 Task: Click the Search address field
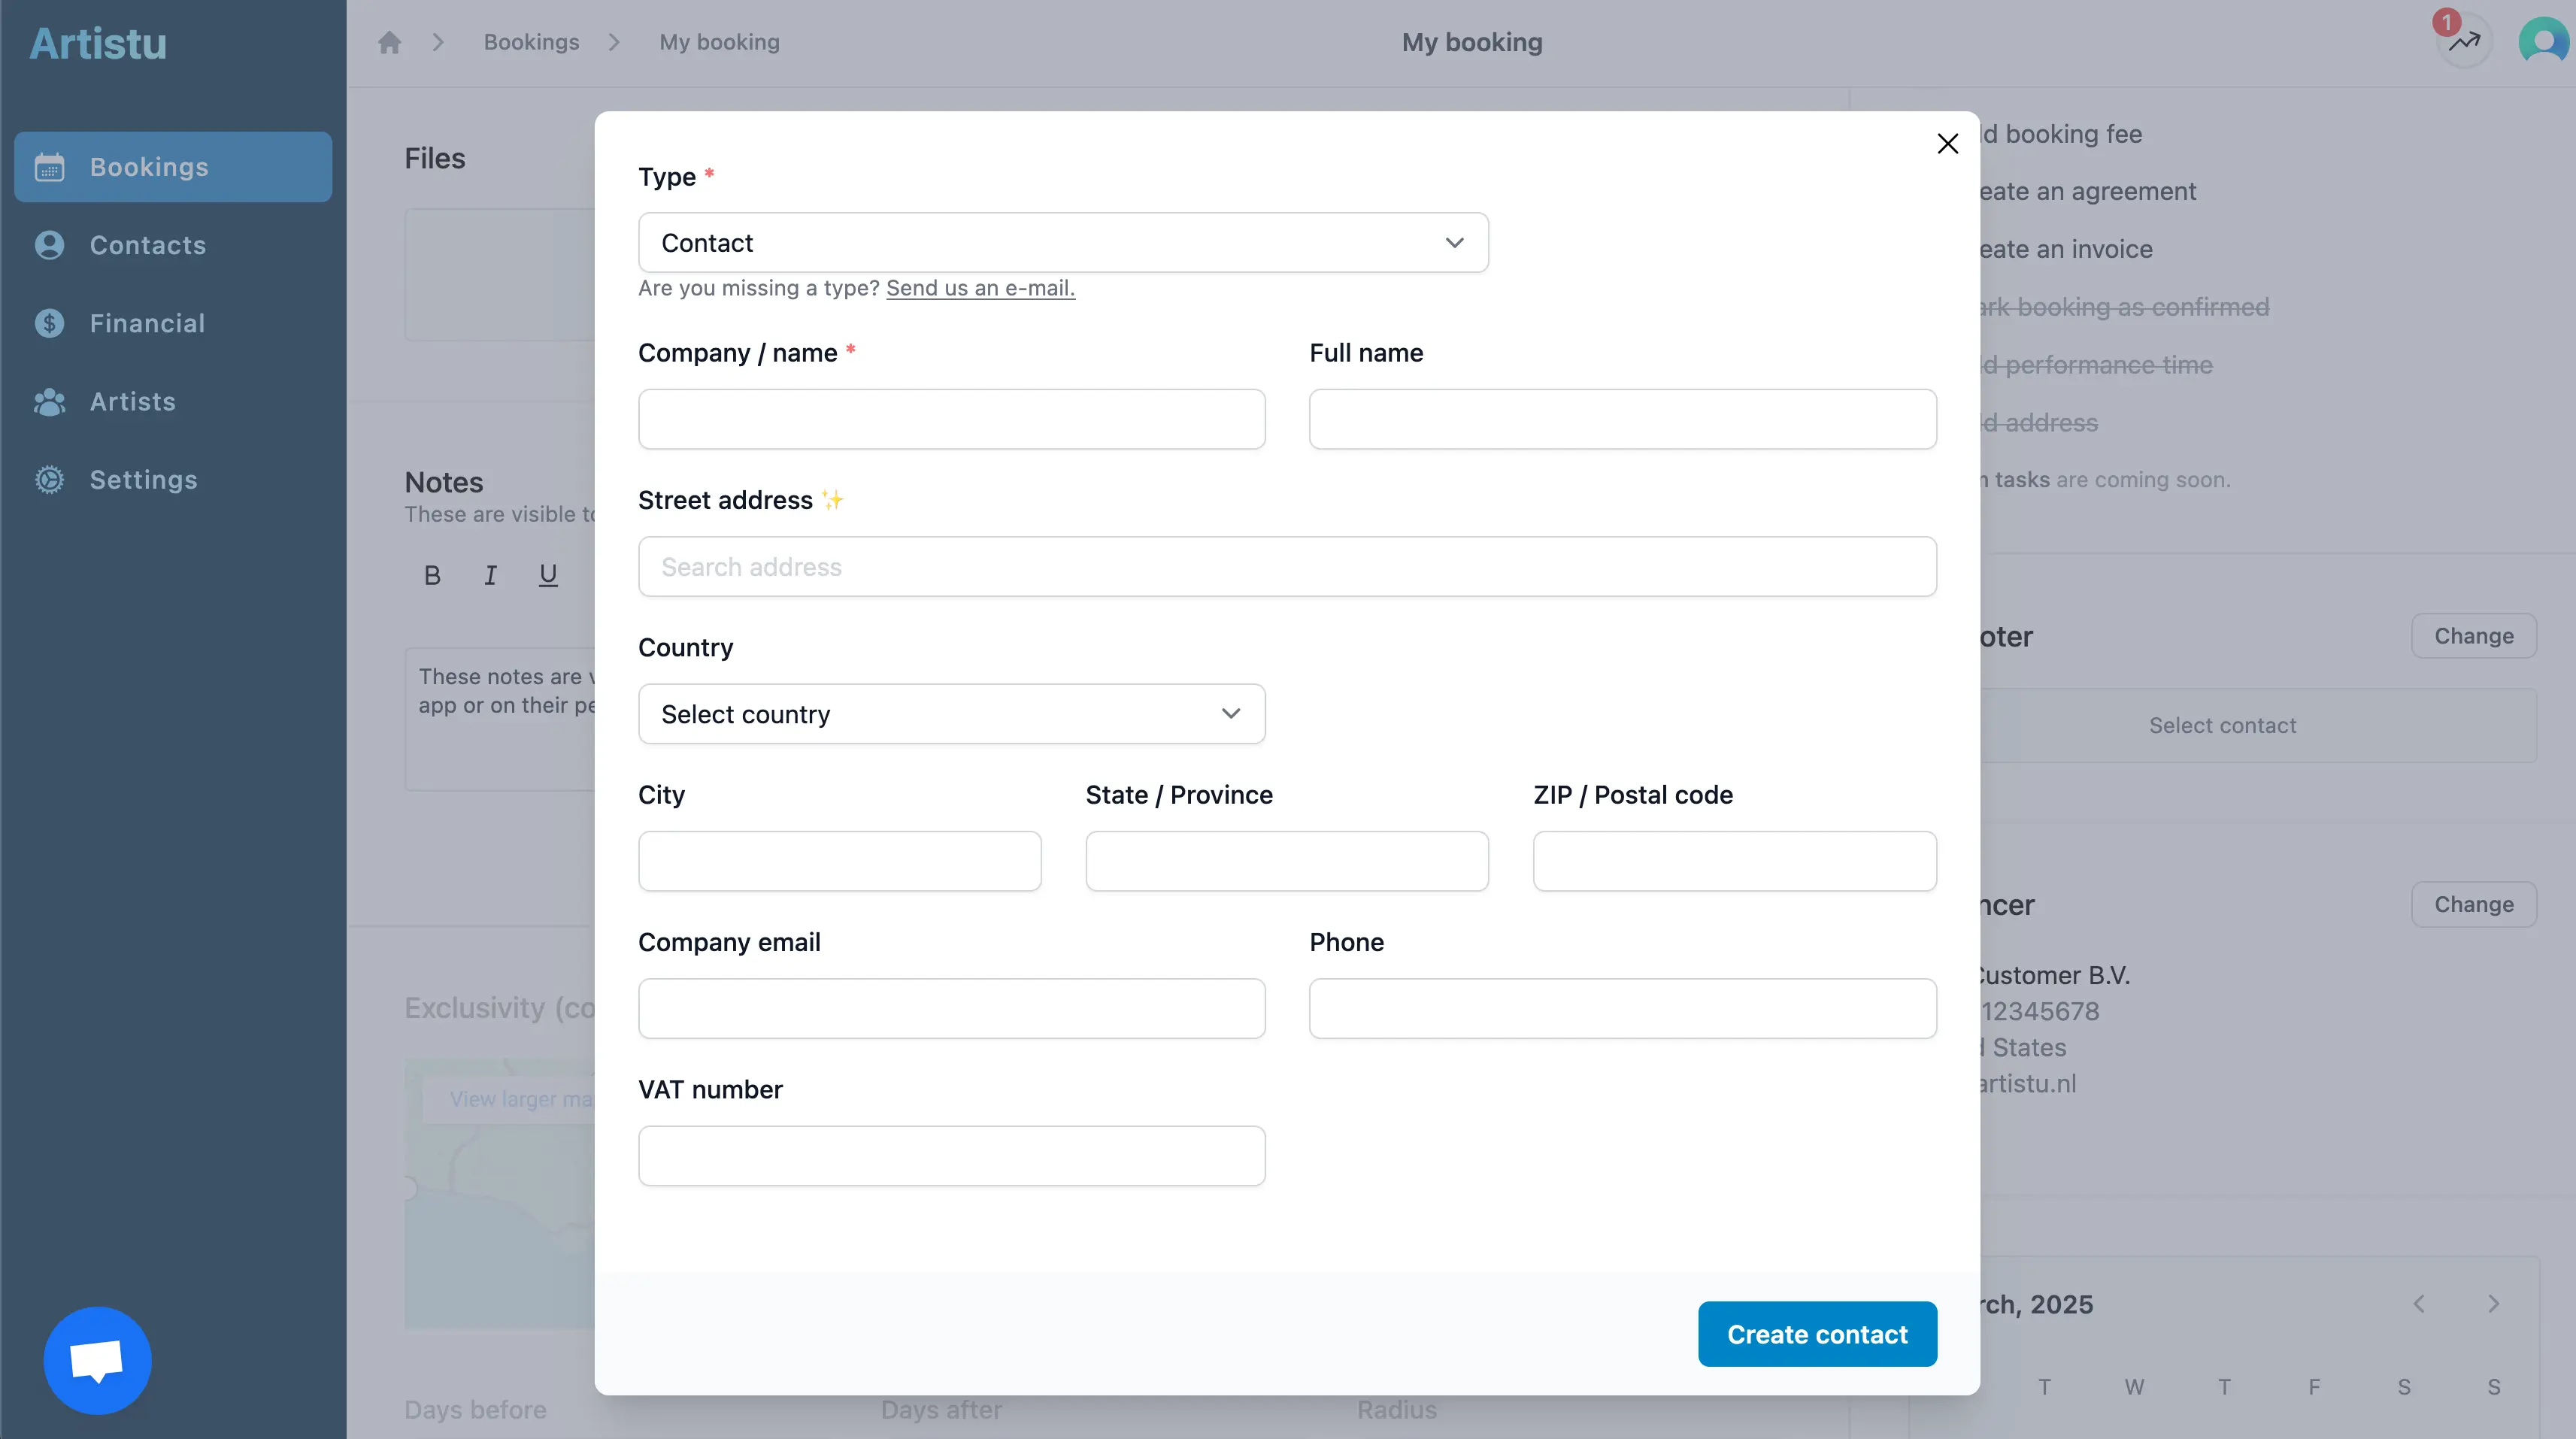click(x=1287, y=567)
